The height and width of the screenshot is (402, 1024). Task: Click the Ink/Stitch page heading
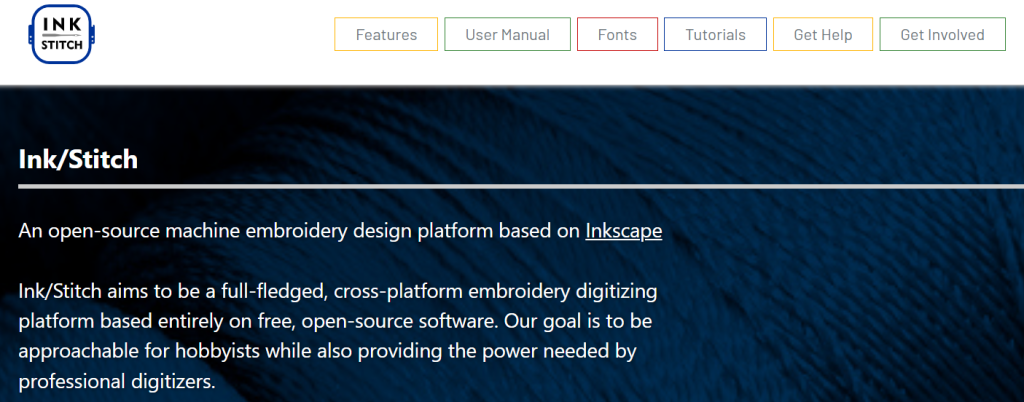pyautogui.click(x=78, y=159)
